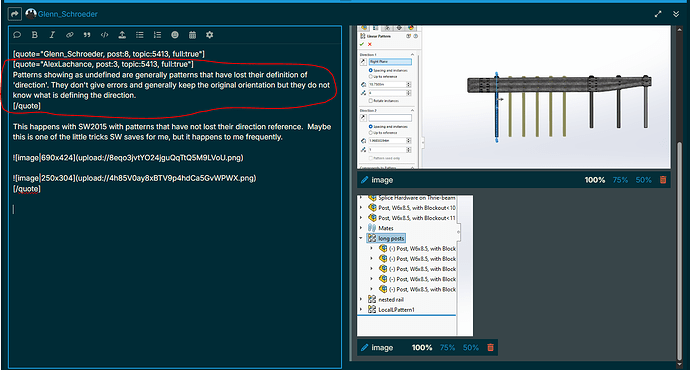Place the cursor on the empty last editor line
The height and width of the screenshot is (370, 690).
tap(176, 209)
